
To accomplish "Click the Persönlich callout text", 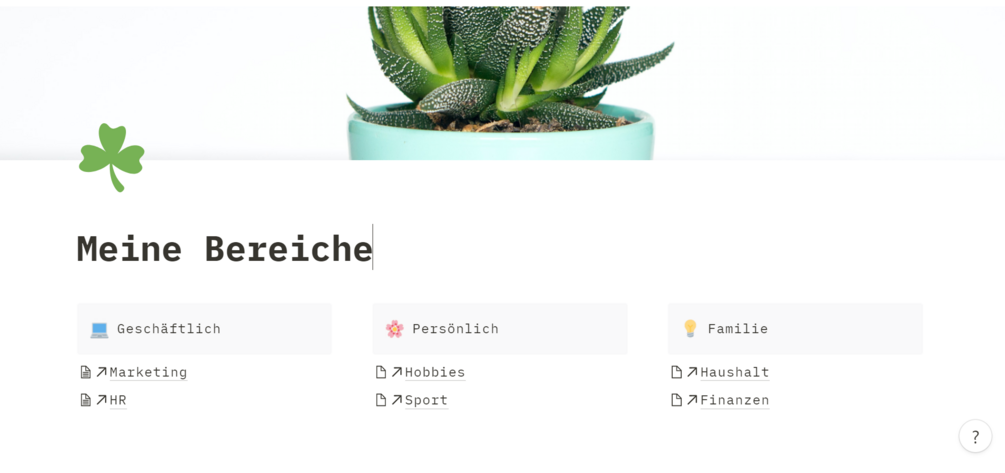I will [455, 329].
